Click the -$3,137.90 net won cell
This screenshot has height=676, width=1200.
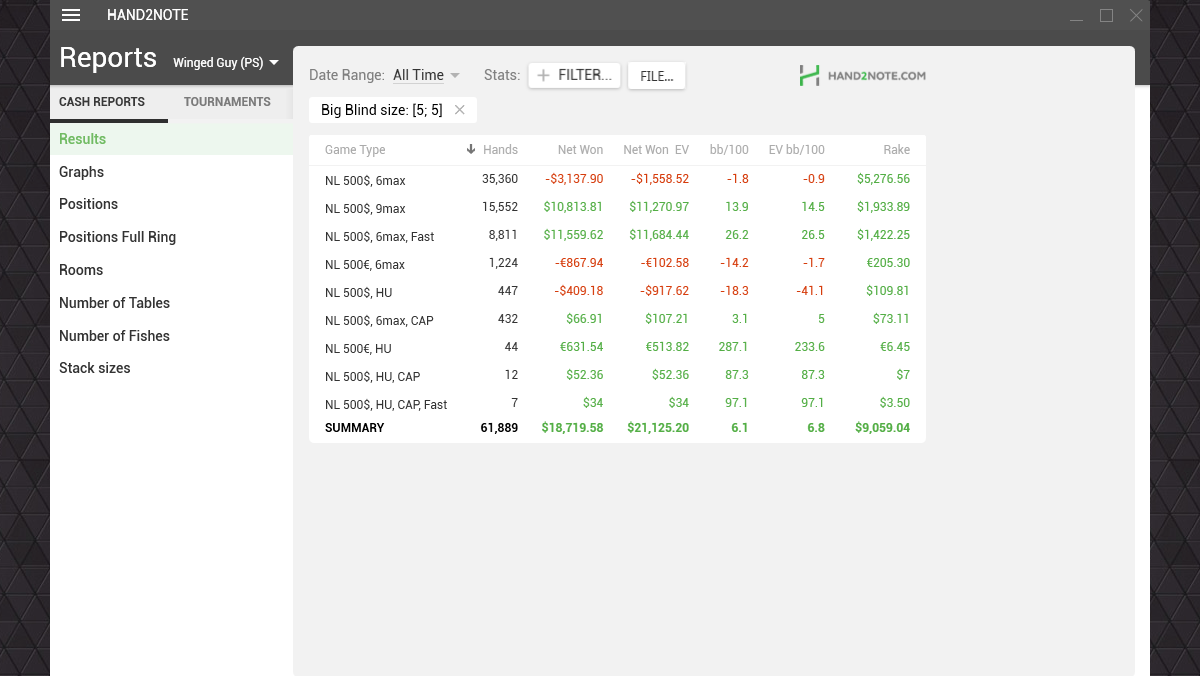pyautogui.click(x=574, y=179)
